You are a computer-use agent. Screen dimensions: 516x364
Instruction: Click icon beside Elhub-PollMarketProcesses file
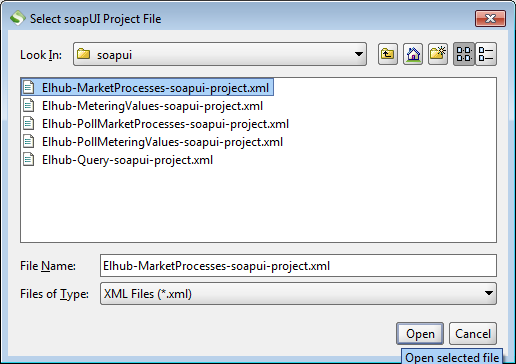pos(29,124)
